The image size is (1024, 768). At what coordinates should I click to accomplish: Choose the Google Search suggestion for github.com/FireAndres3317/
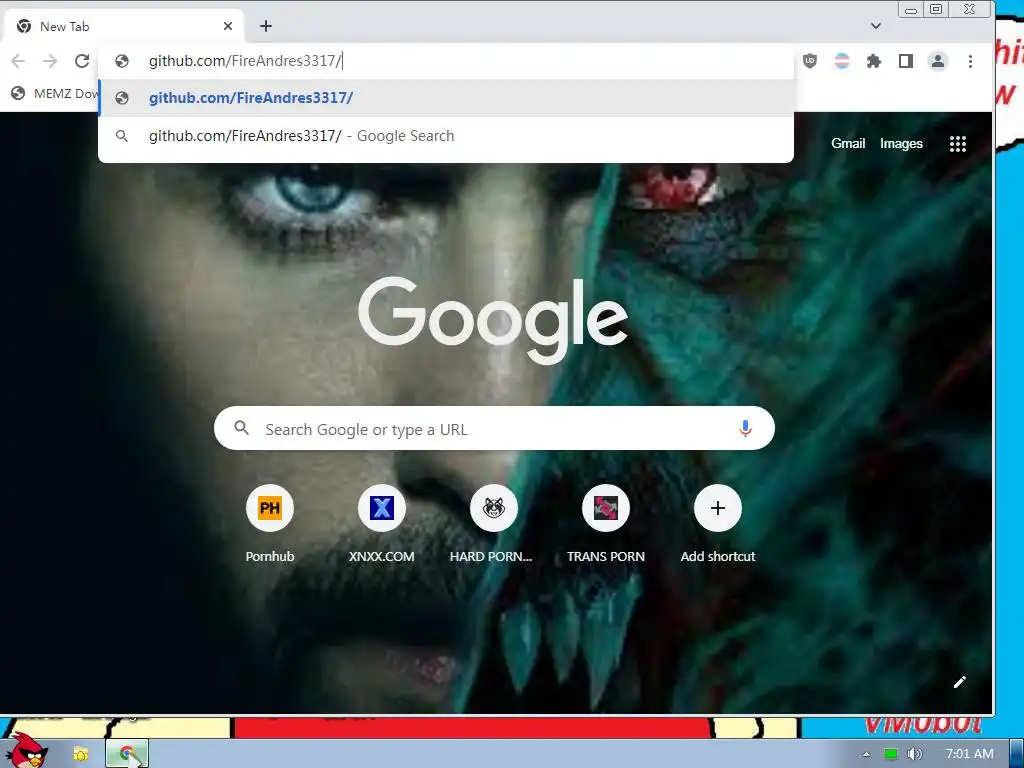click(x=446, y=136)
